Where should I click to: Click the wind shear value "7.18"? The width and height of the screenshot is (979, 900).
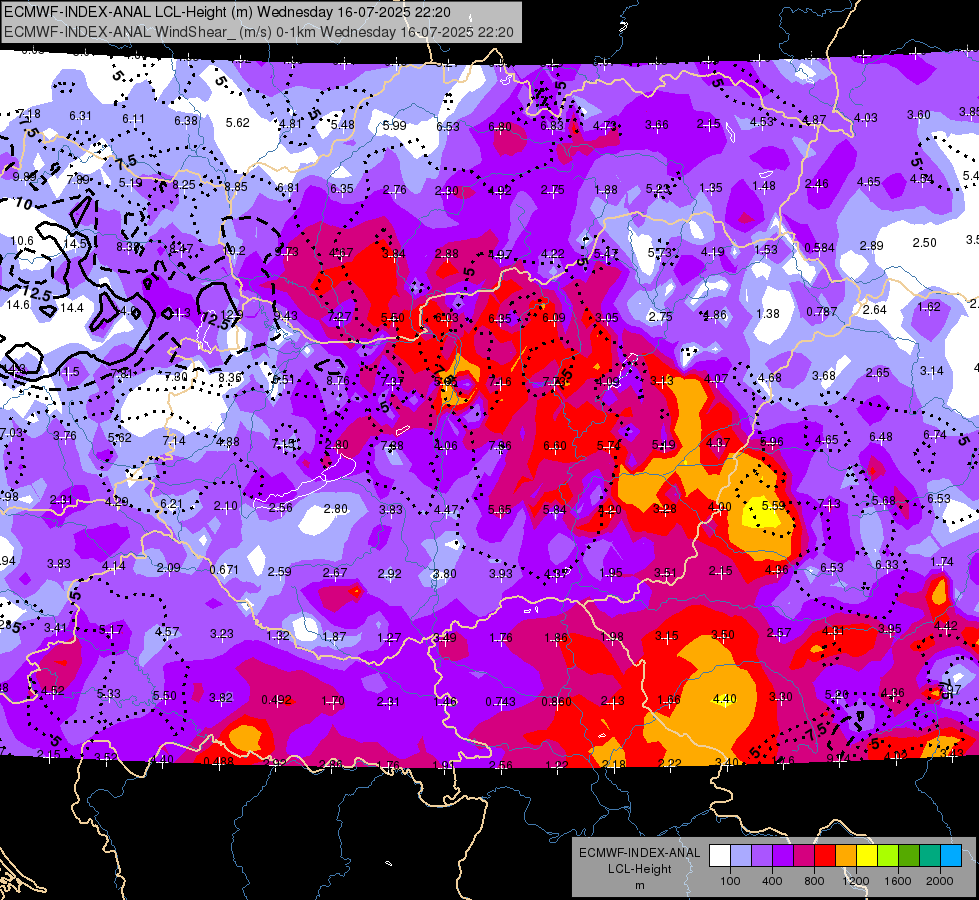pos(29,114)
